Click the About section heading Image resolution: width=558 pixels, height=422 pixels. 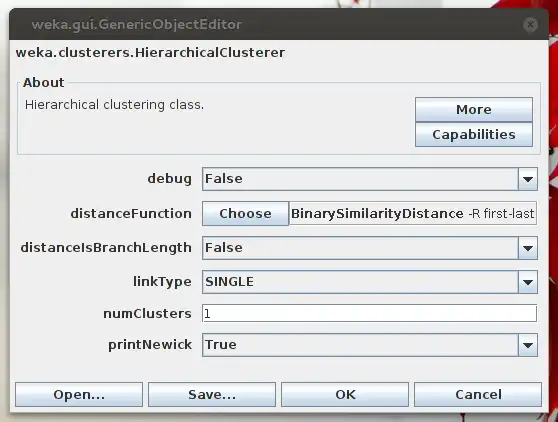[43, 83]
